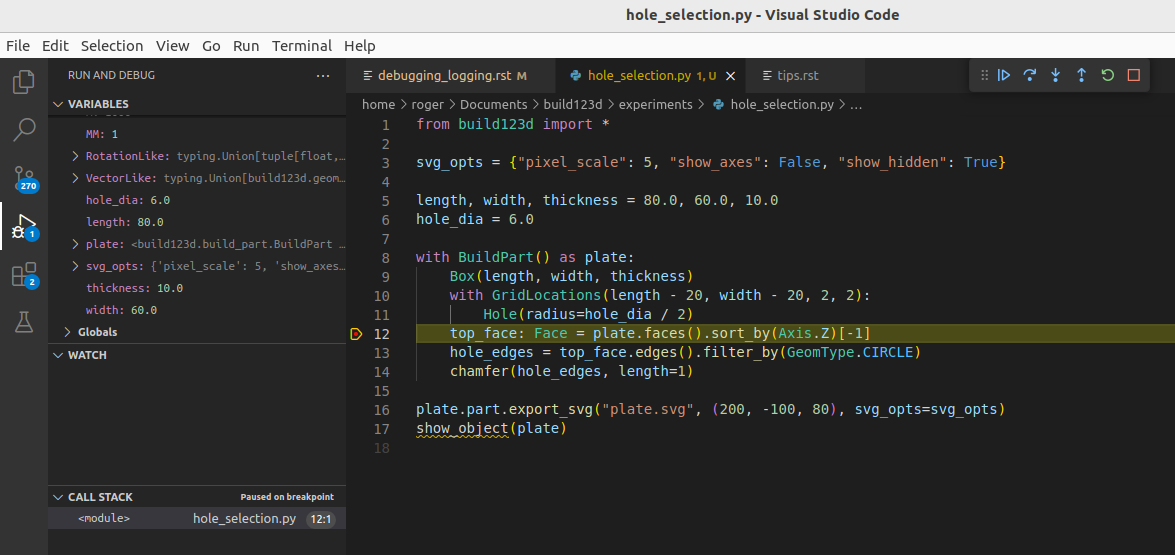Open Source Control with 270 changes
1175x555 pixels.
(x=23, y=178)
